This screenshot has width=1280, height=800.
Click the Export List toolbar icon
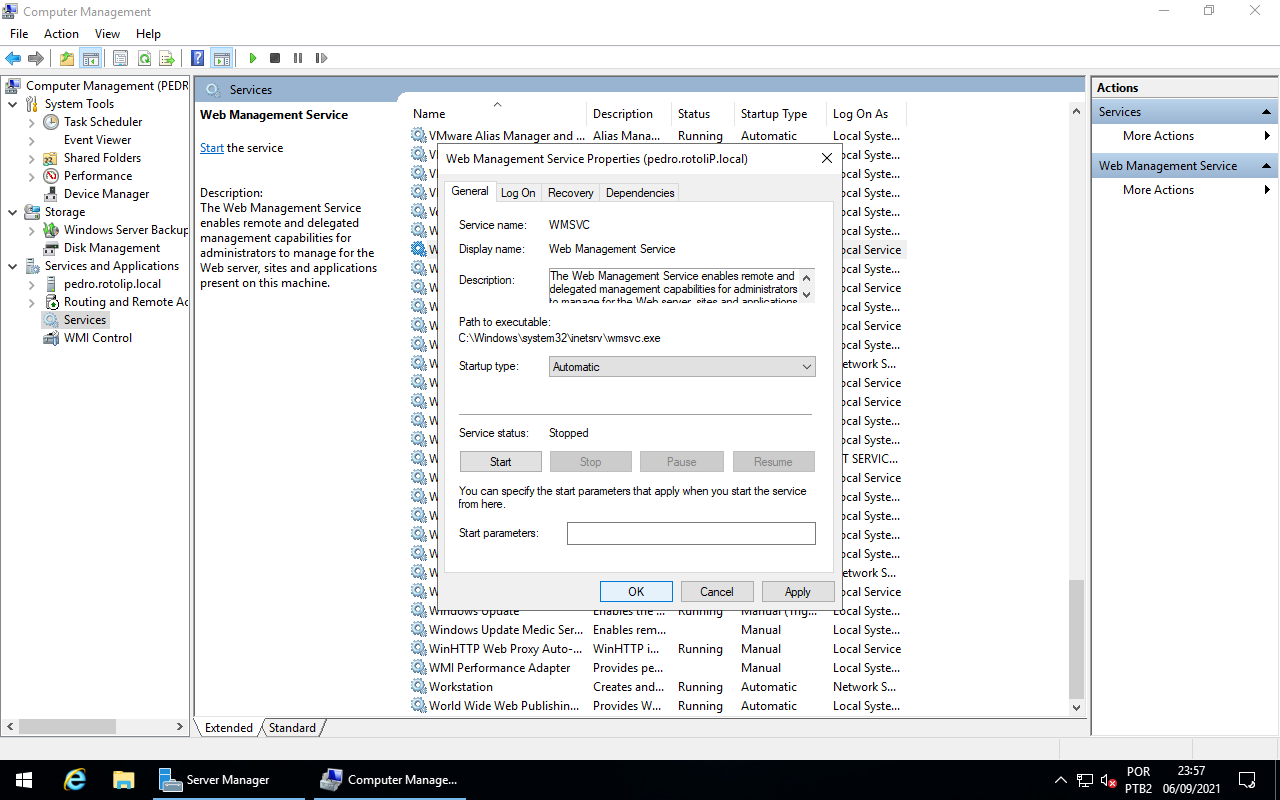pyautogui.click(x=167, y=58)
